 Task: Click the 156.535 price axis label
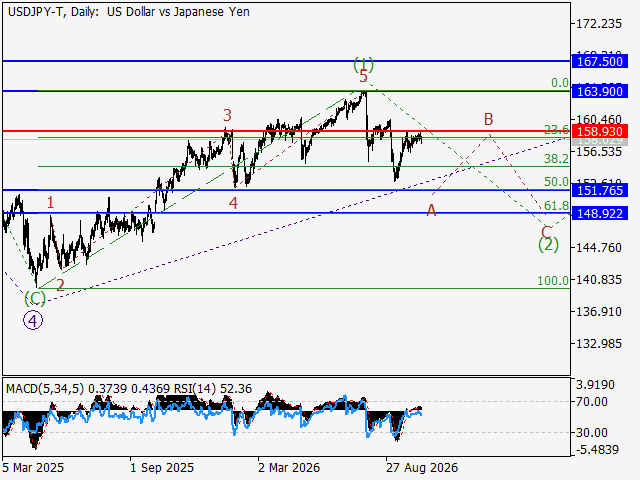tap(599, 152)
